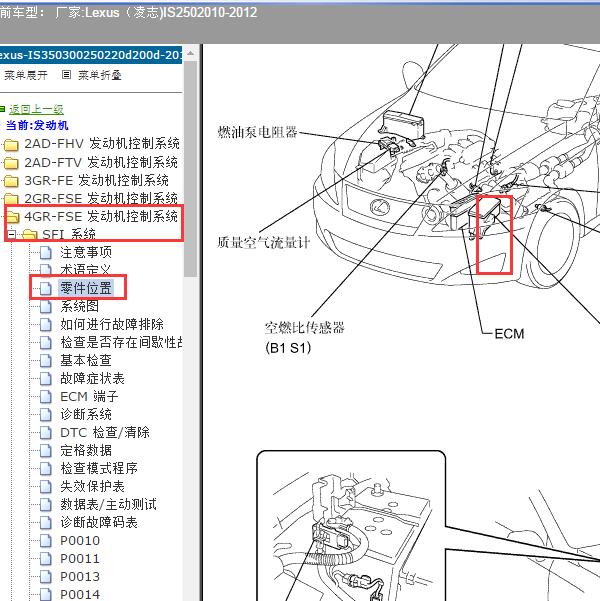Screen dimensions: 600x601
Task: Click the document icon beside ECM 端子
Action: [46, 396]
